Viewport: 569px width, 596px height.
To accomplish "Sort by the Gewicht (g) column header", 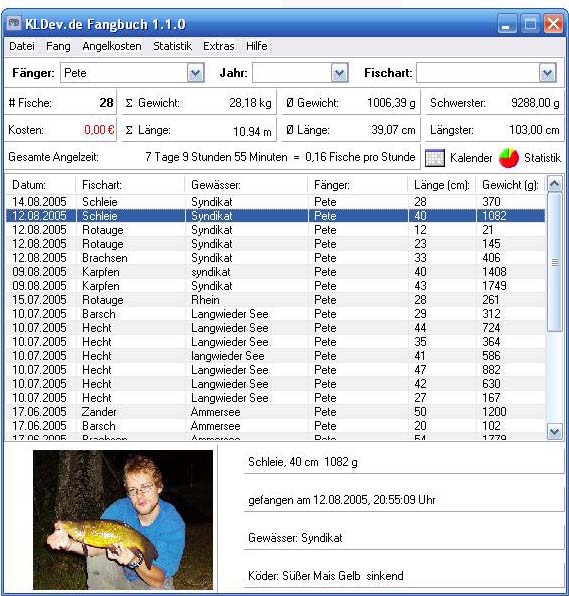I will click(510, 185).
